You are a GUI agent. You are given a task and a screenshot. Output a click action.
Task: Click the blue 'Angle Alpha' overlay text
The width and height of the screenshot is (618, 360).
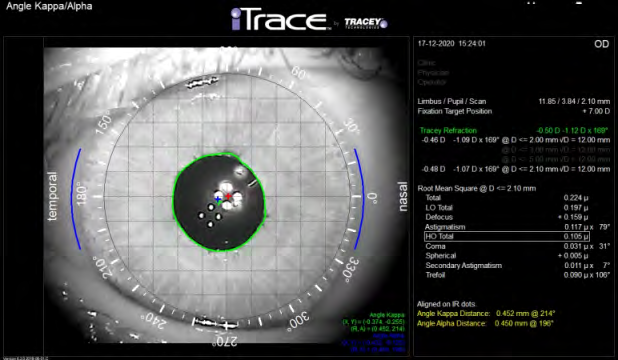coord(389,336)
